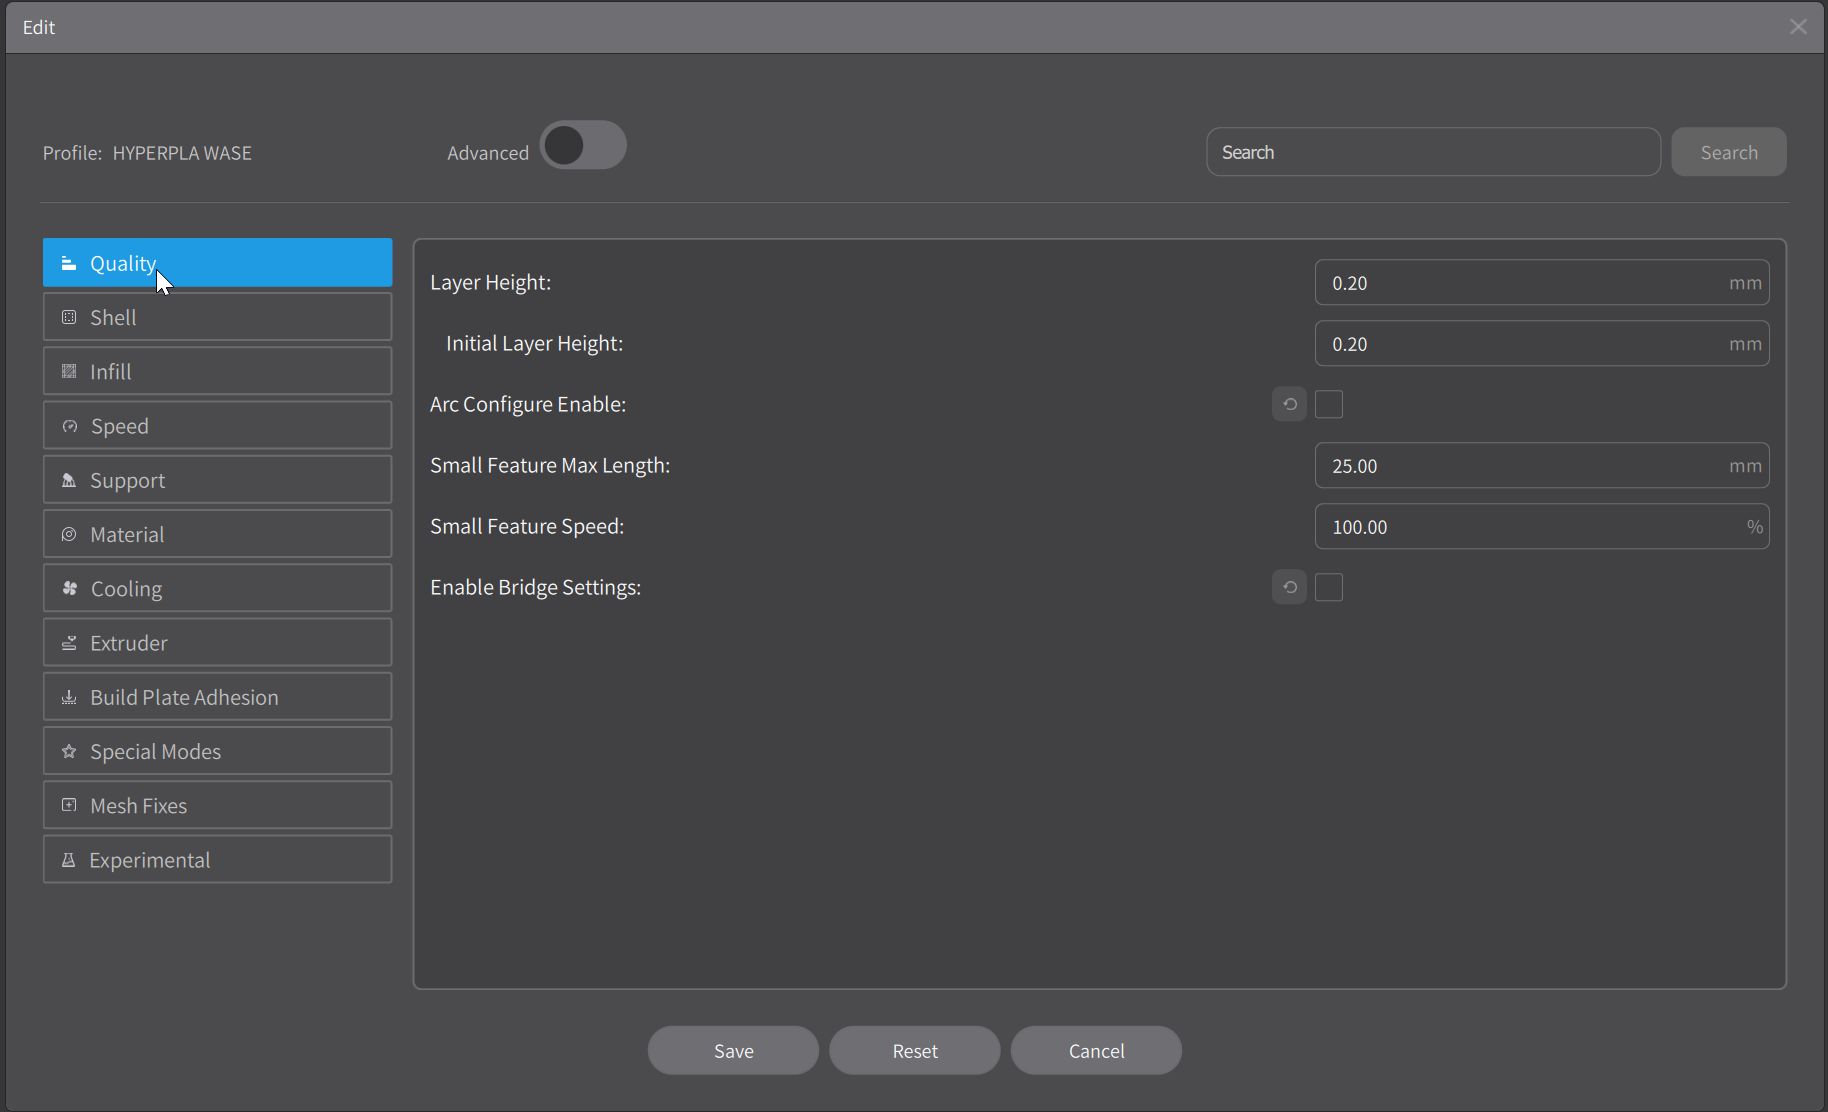Click the Experimental flask icon
This screenshot has height=1112, width=1828.
68,859
